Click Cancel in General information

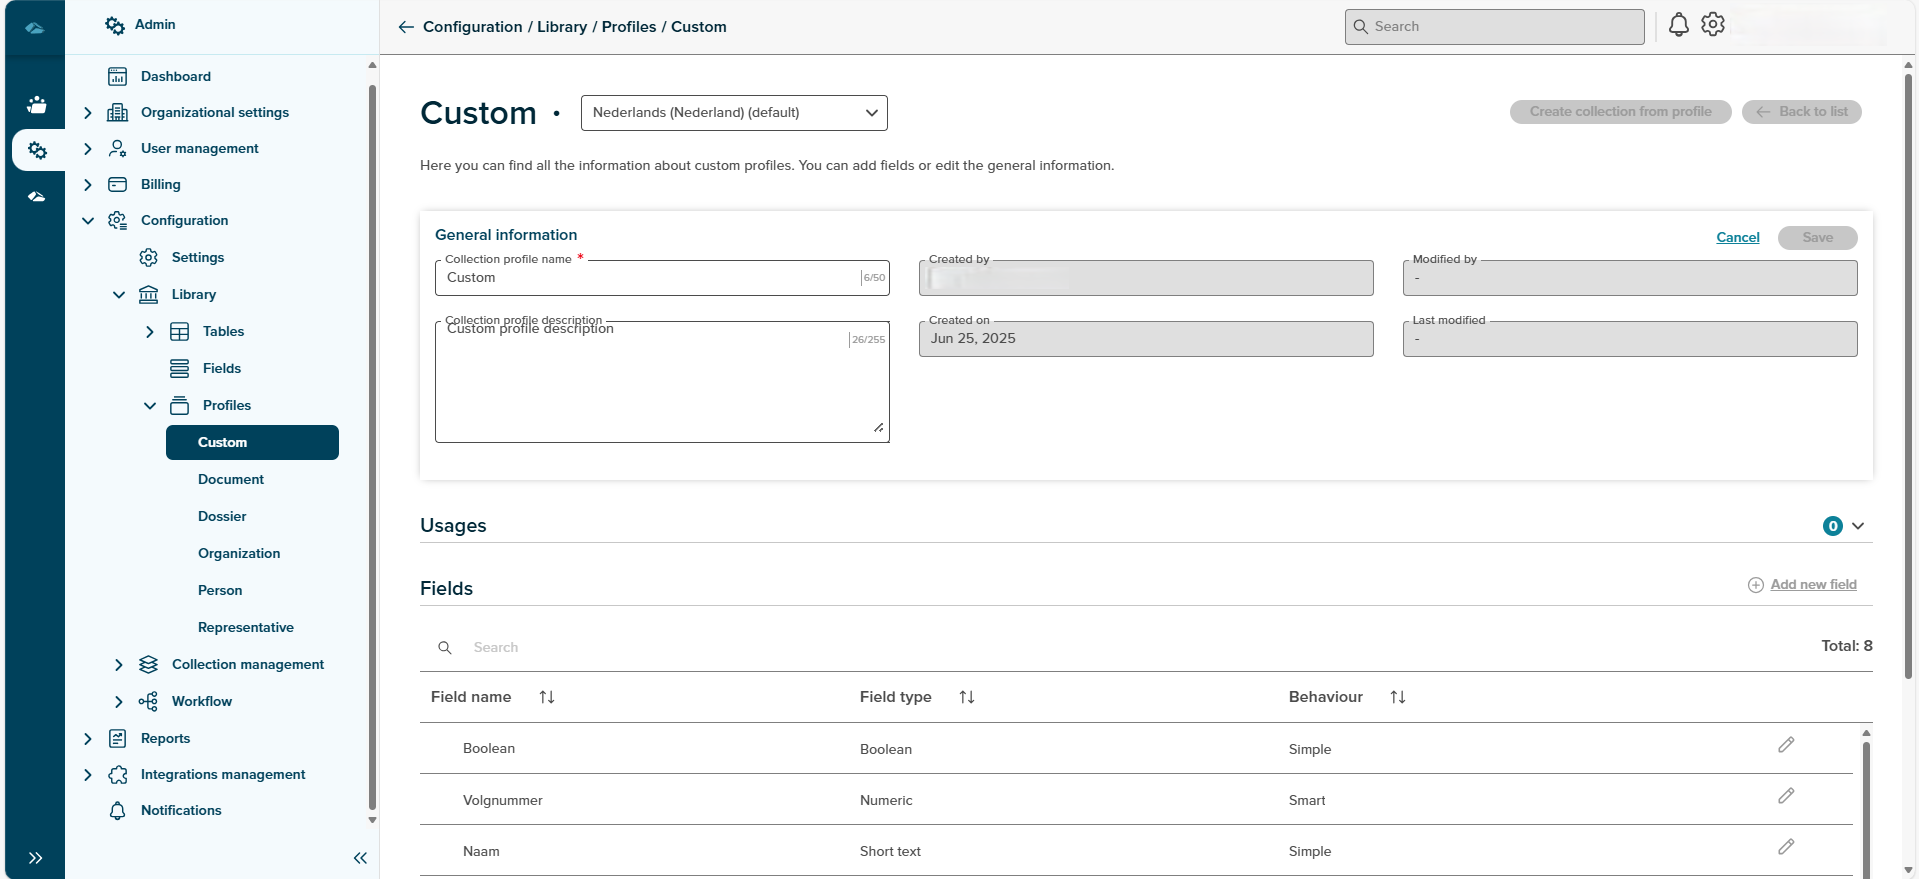pyautogui.click(x=1737, y=238)
